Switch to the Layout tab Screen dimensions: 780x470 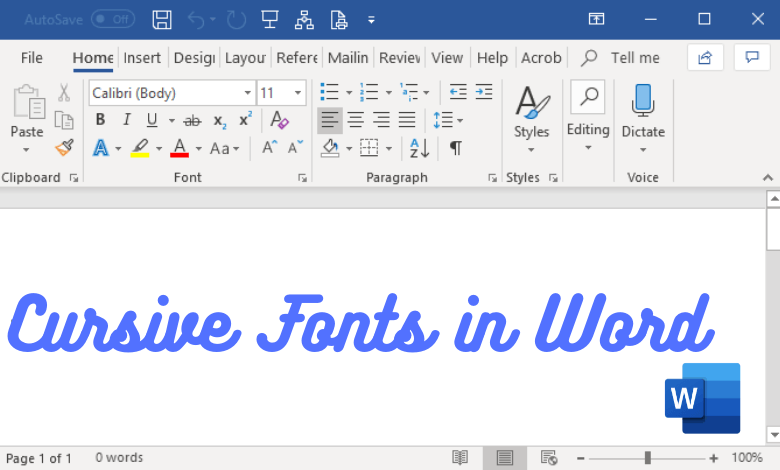(x=245, y=58)
